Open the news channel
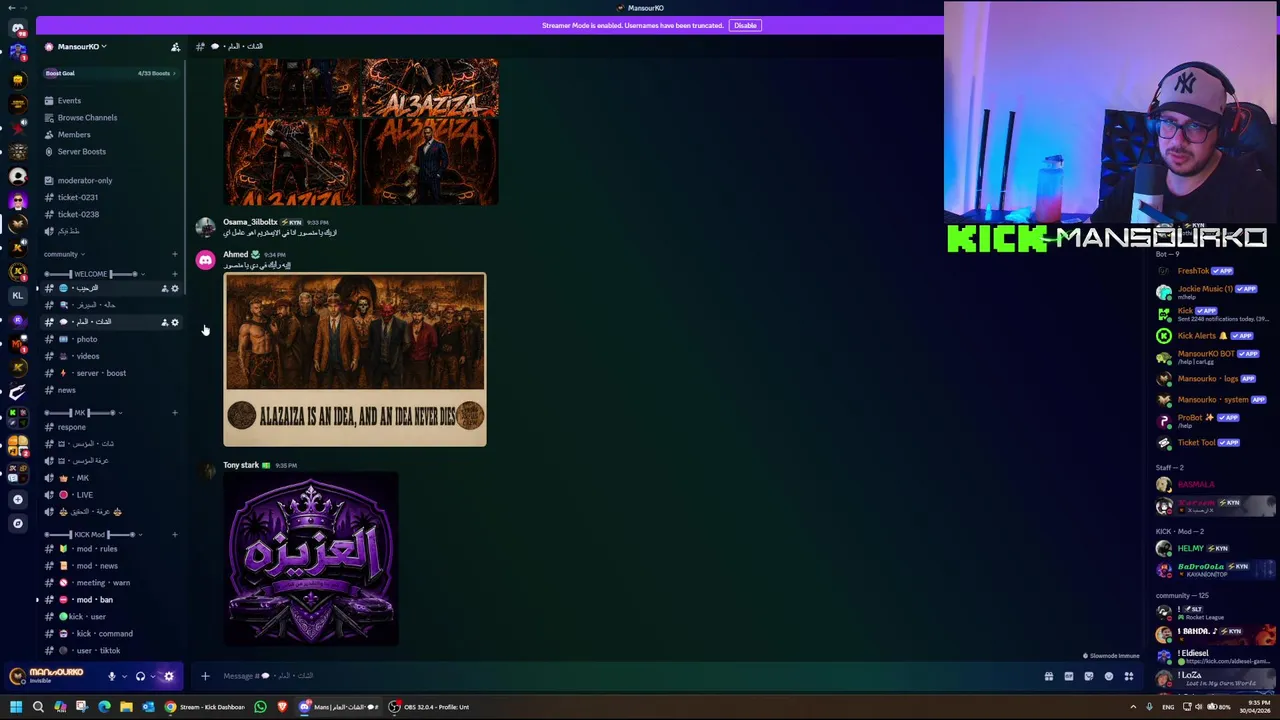 [x=110, y=390]
